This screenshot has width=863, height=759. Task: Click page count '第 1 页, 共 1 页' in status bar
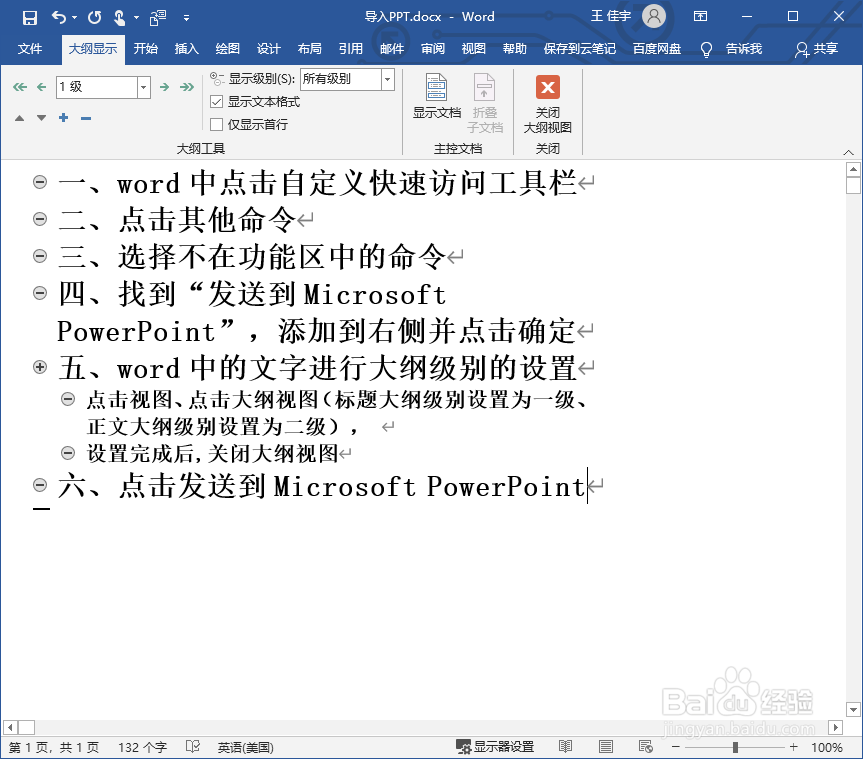54,747
